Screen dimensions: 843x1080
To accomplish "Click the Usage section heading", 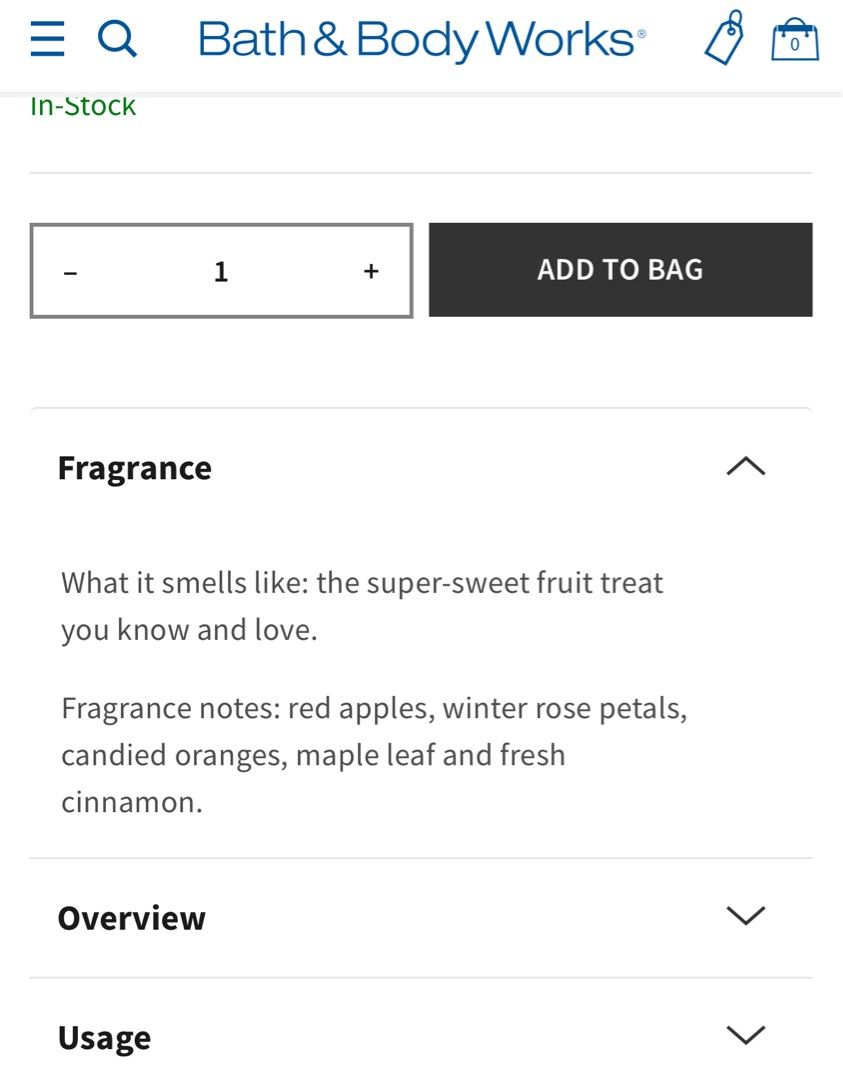I will click(x=105, y=1037).
